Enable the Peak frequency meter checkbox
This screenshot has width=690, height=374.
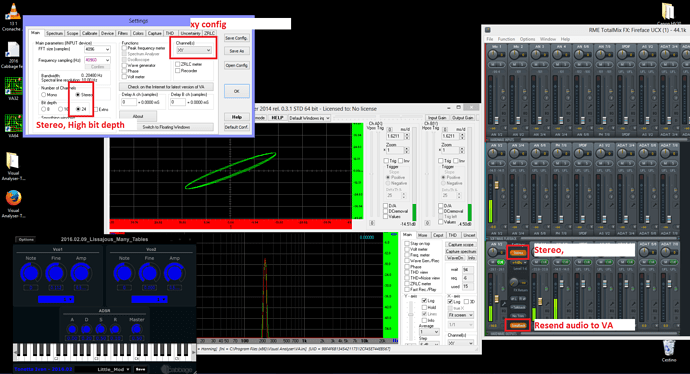125,48
